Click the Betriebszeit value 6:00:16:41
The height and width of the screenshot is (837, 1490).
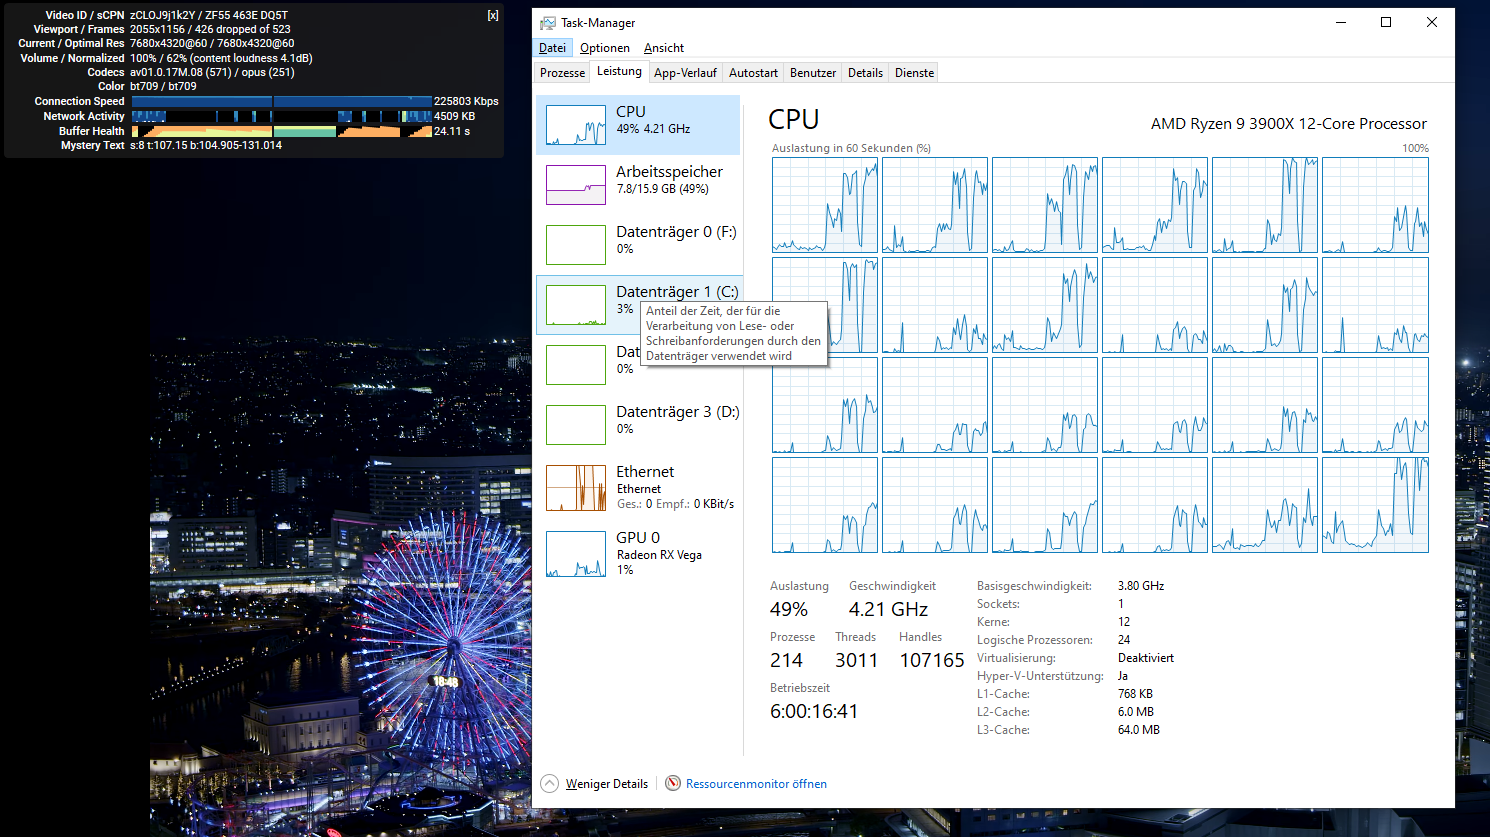tap(814, 711)
